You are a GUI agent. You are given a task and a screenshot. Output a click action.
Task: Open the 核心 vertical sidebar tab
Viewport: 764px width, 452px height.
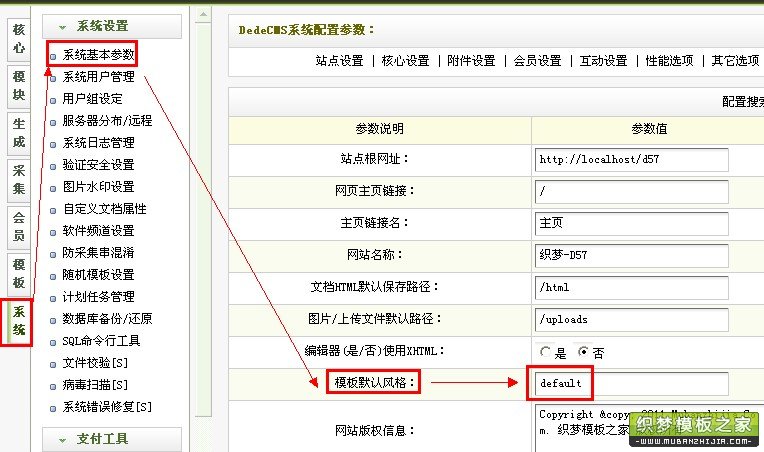point(19,39)
